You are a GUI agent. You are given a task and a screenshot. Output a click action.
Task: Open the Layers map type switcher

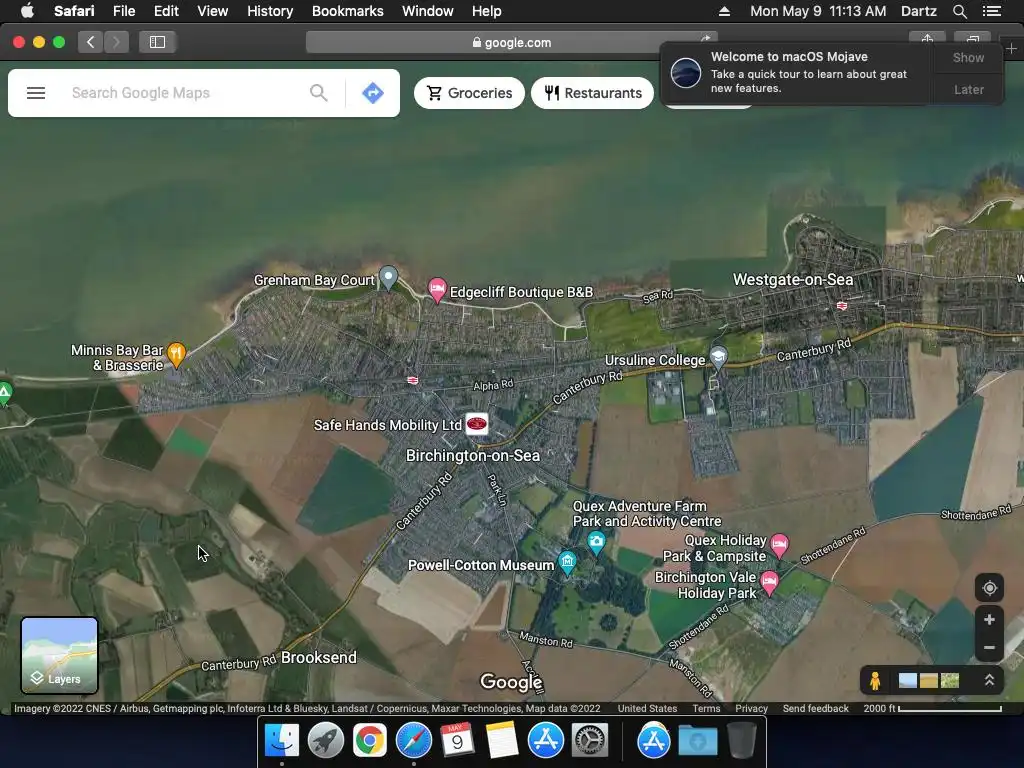click(59, 655)
